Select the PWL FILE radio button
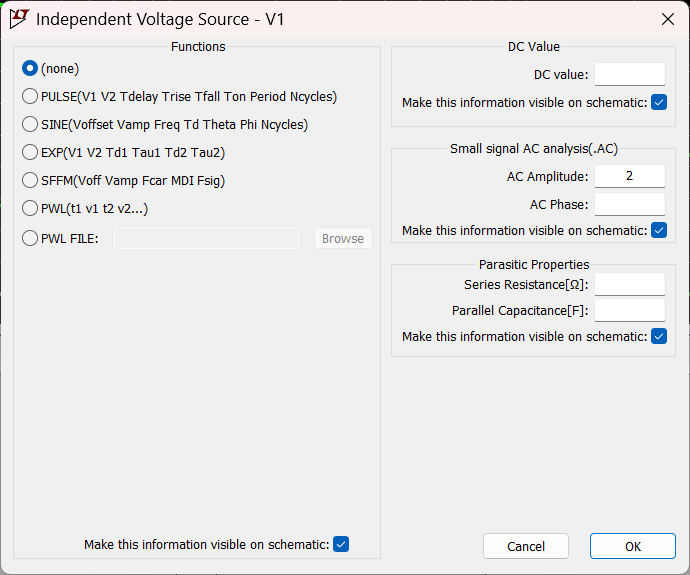This screenshot has width=690, height=575. coord(30,238)
